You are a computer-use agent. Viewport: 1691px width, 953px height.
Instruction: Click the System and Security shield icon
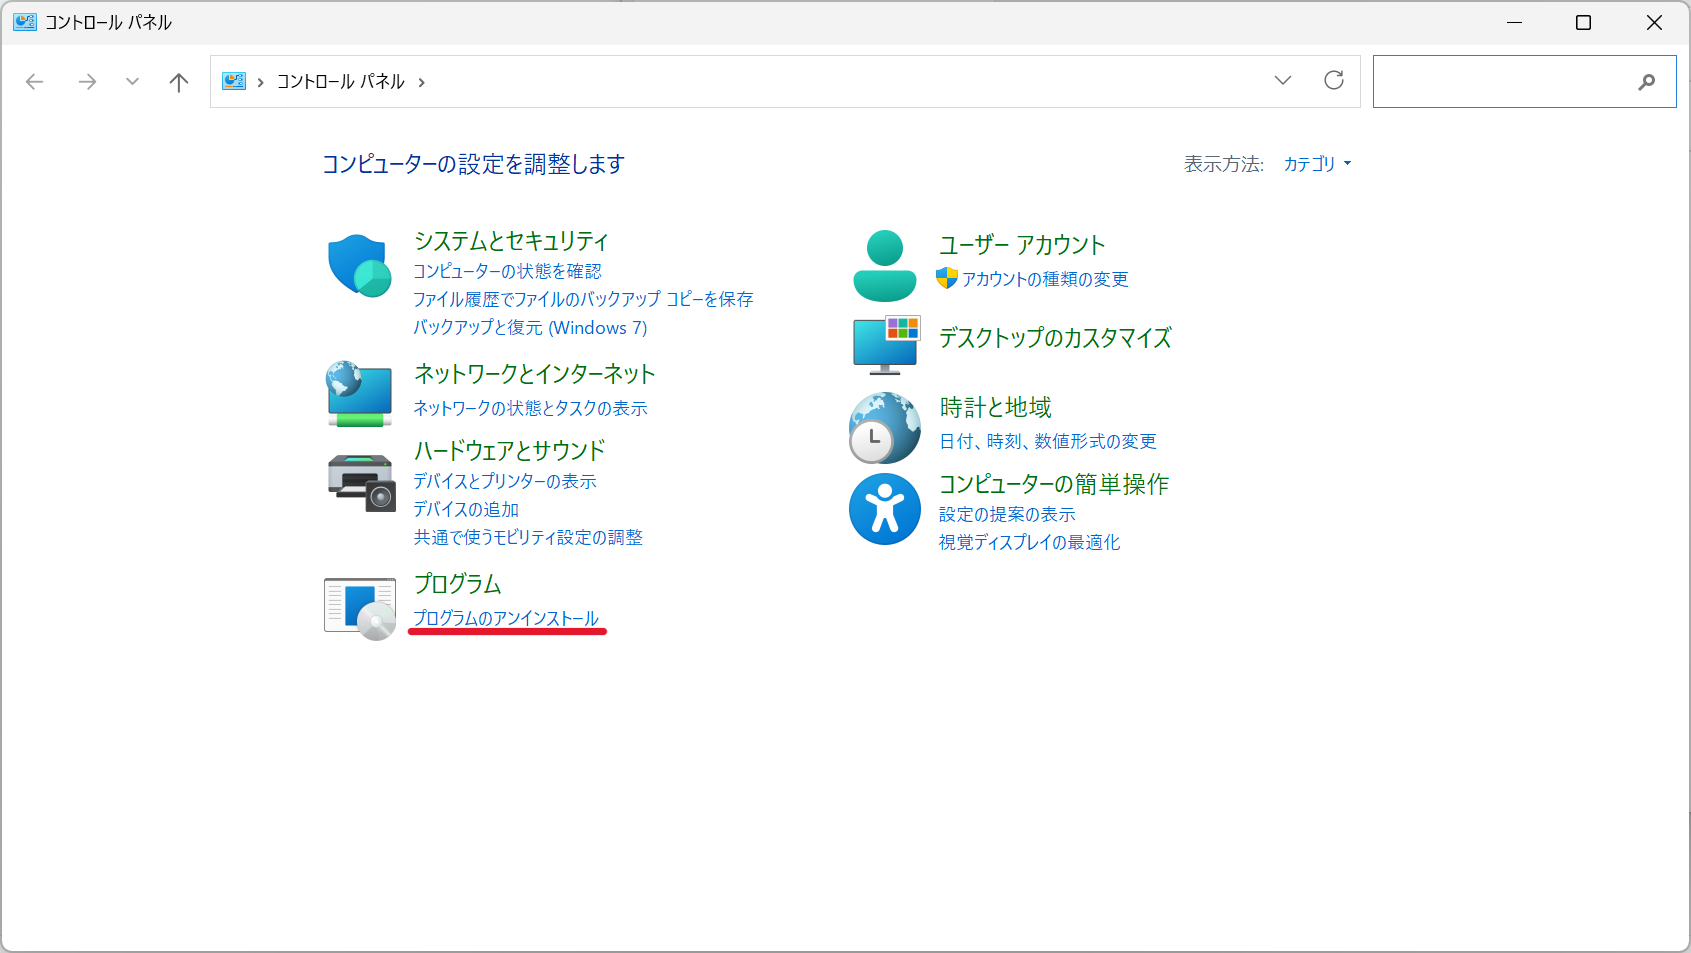[x=359, y=266]
